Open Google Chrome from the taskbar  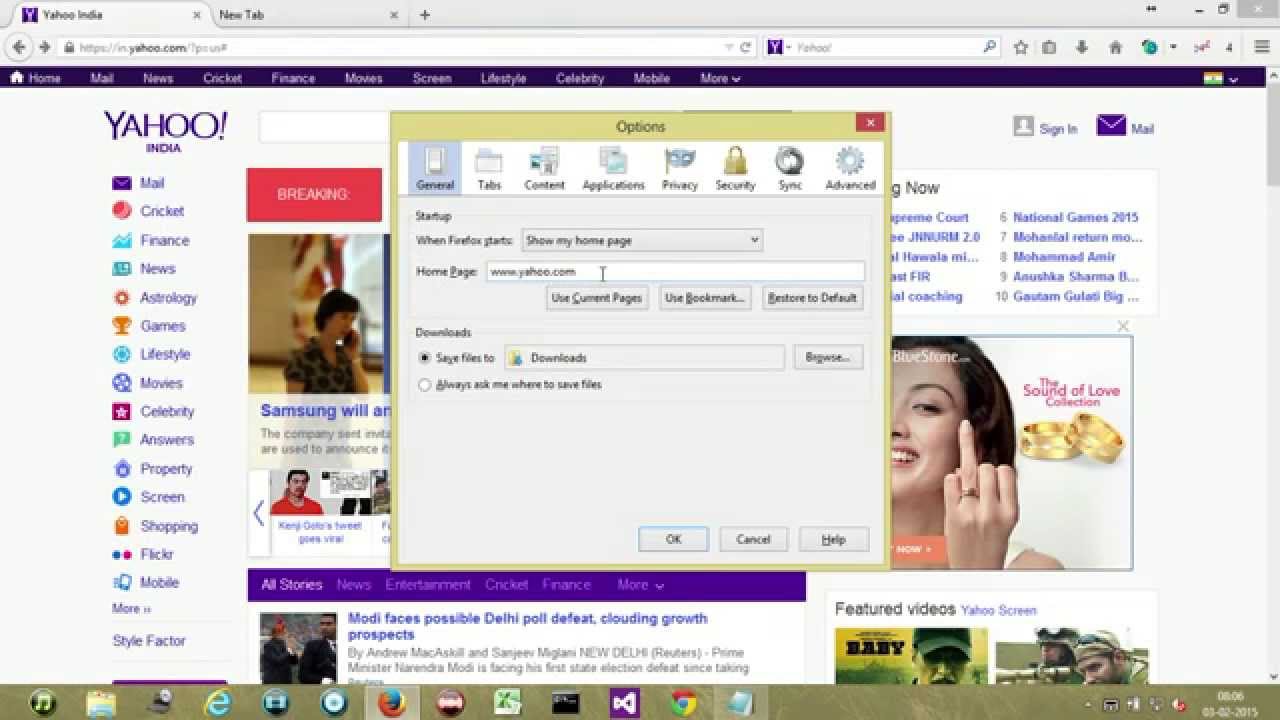click(x=683, y=703)
